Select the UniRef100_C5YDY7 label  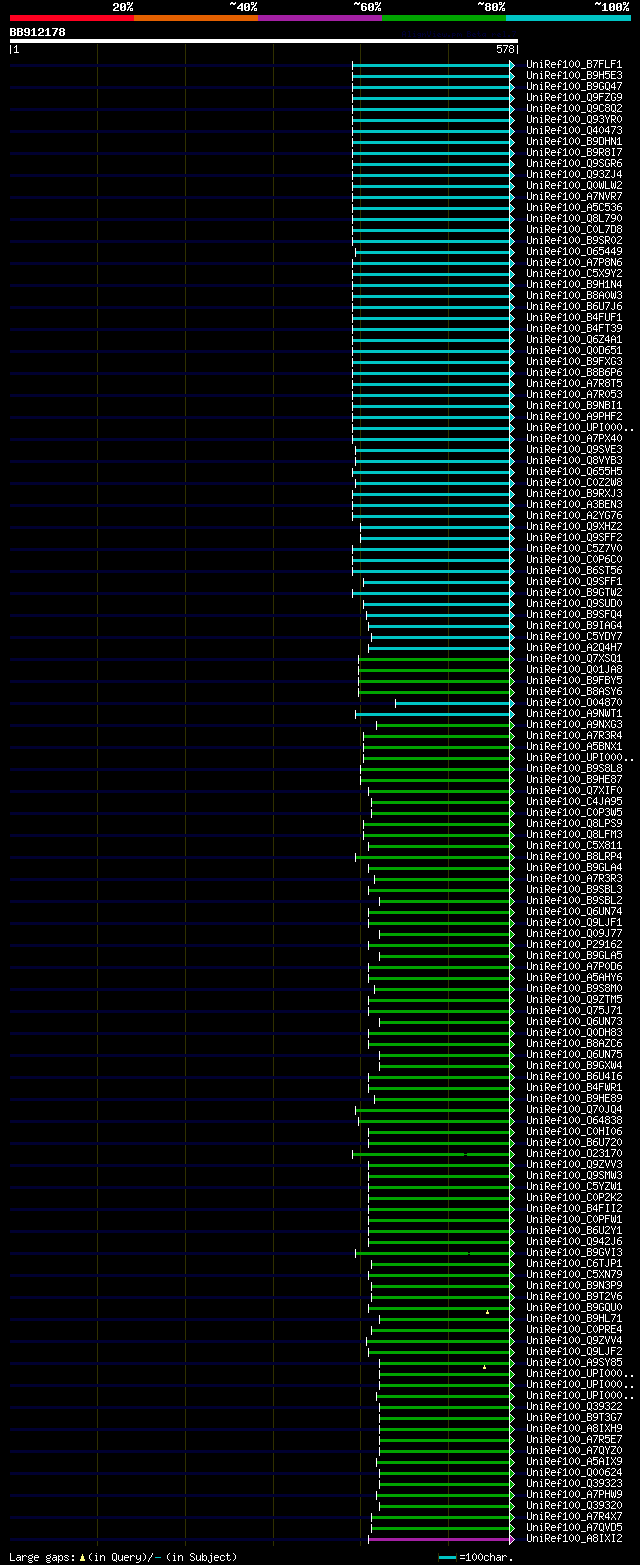tap(574, 636)
